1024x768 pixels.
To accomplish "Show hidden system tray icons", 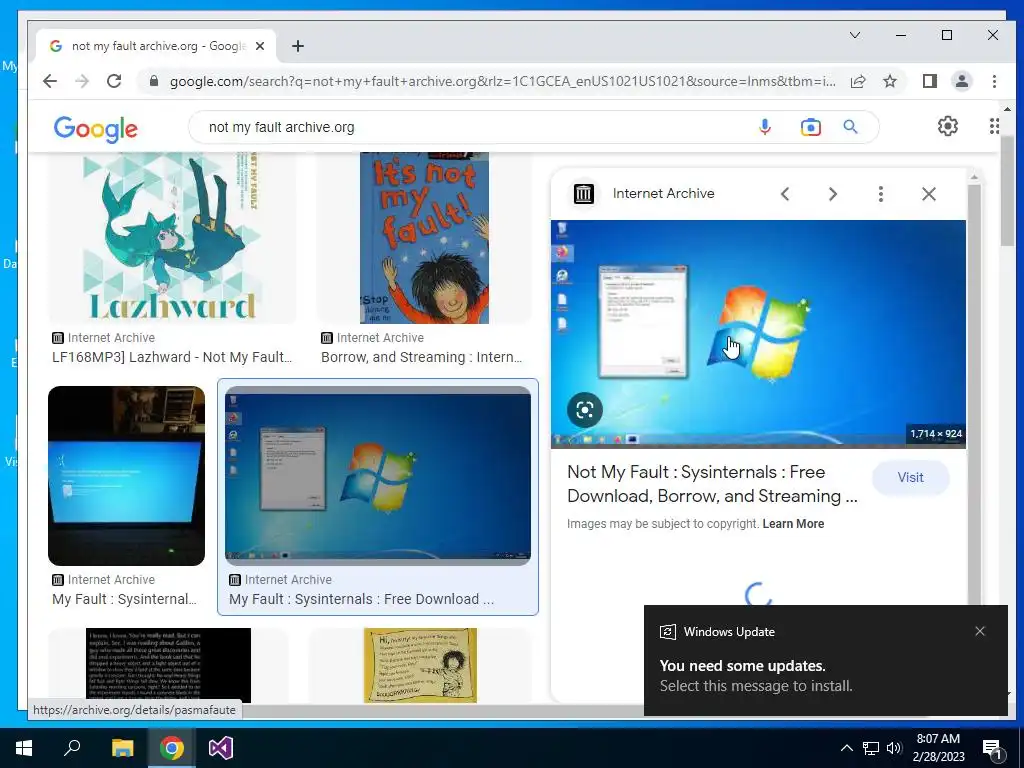I will tap(846, 748).
